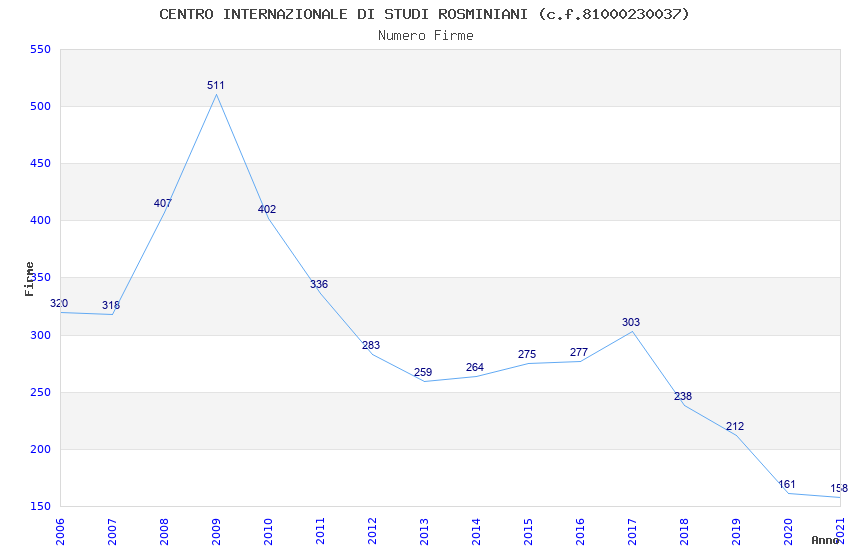850x550 pixels.
Task: Click the 318 data label at 2007
Action: tap(111, 305)
